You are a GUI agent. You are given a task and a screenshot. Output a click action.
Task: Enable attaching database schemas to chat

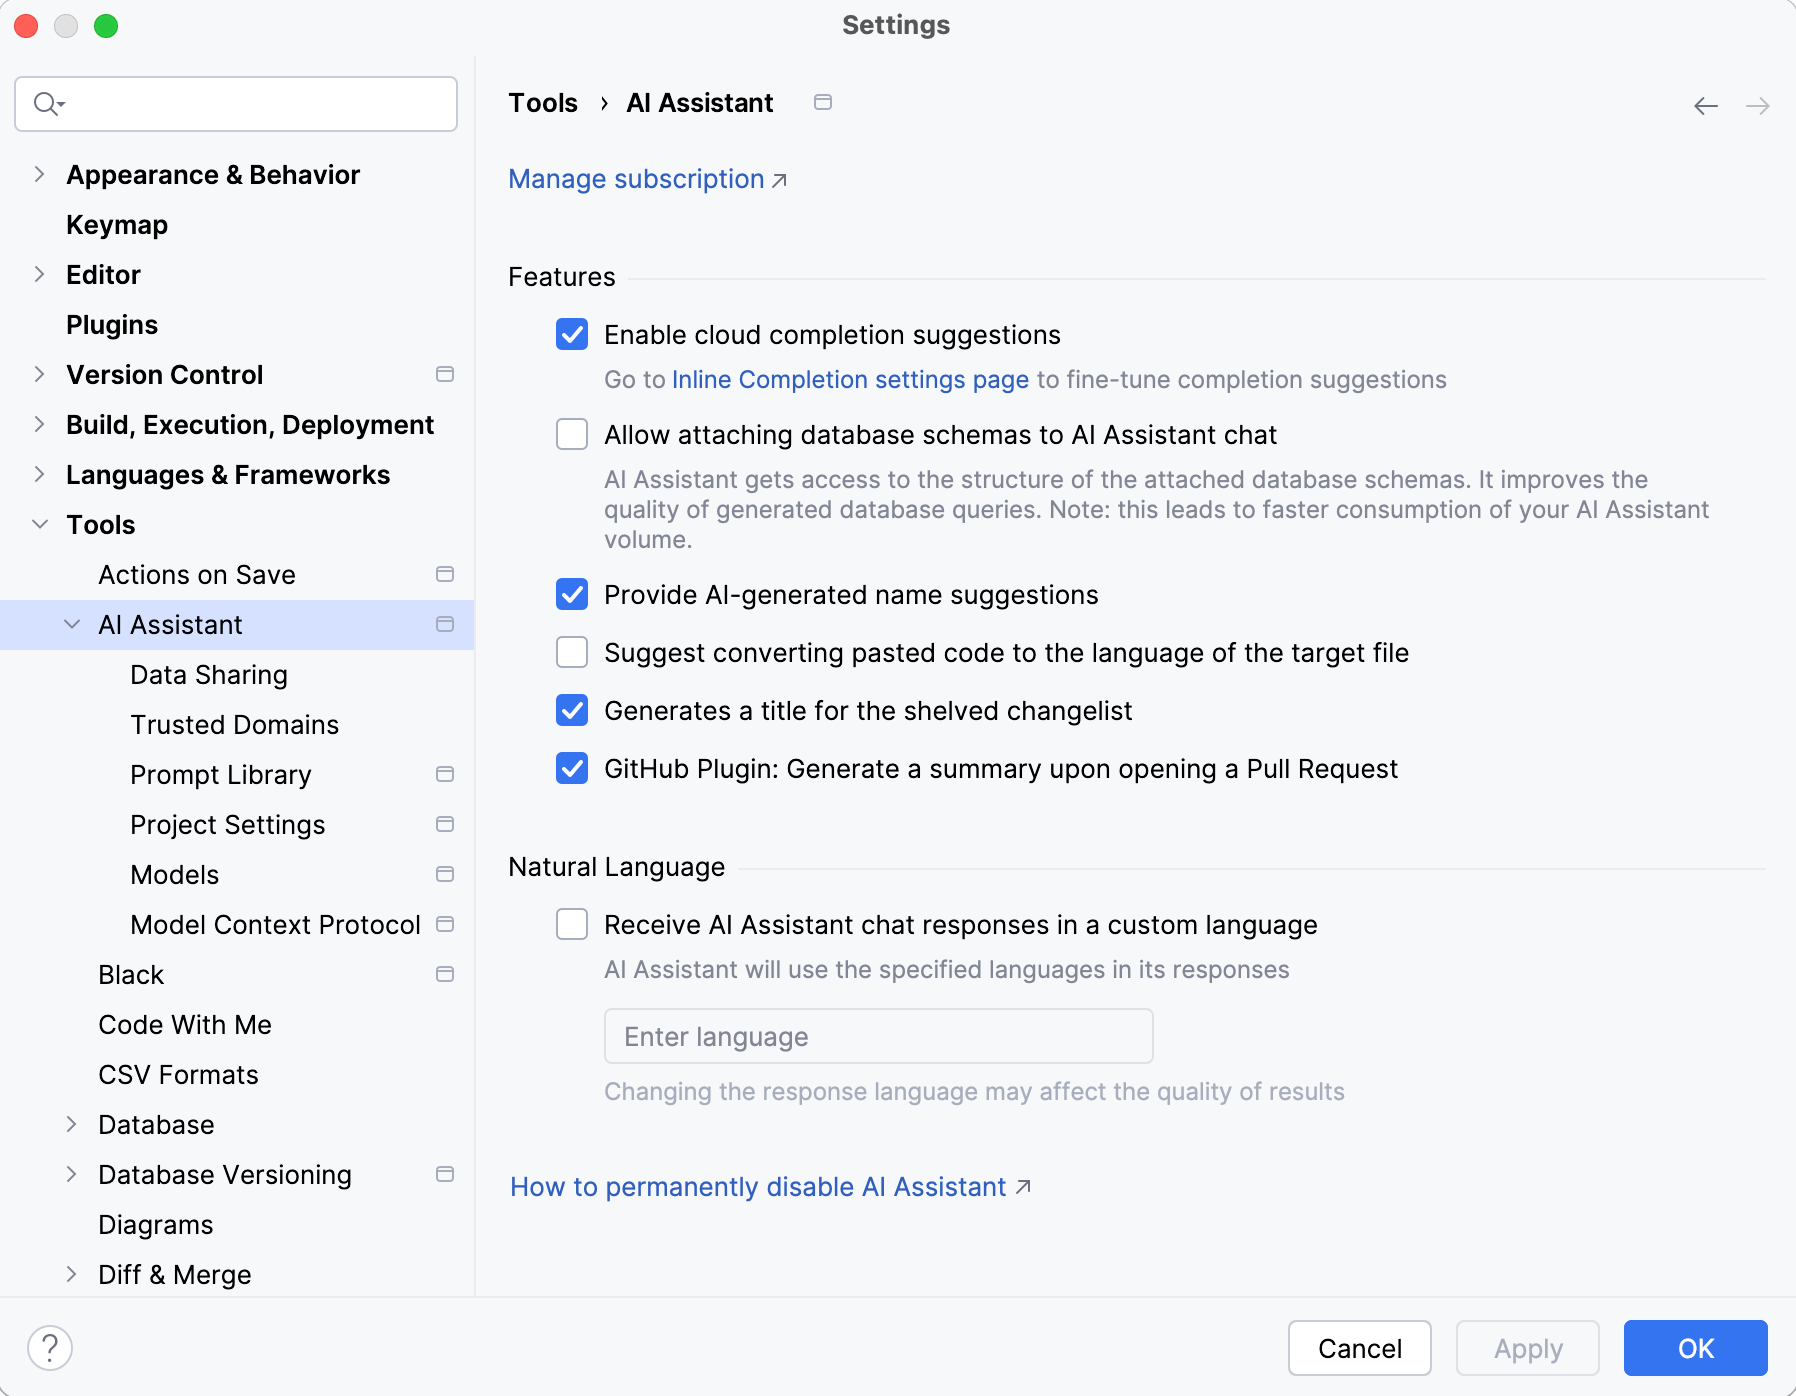tap(572, 435)
